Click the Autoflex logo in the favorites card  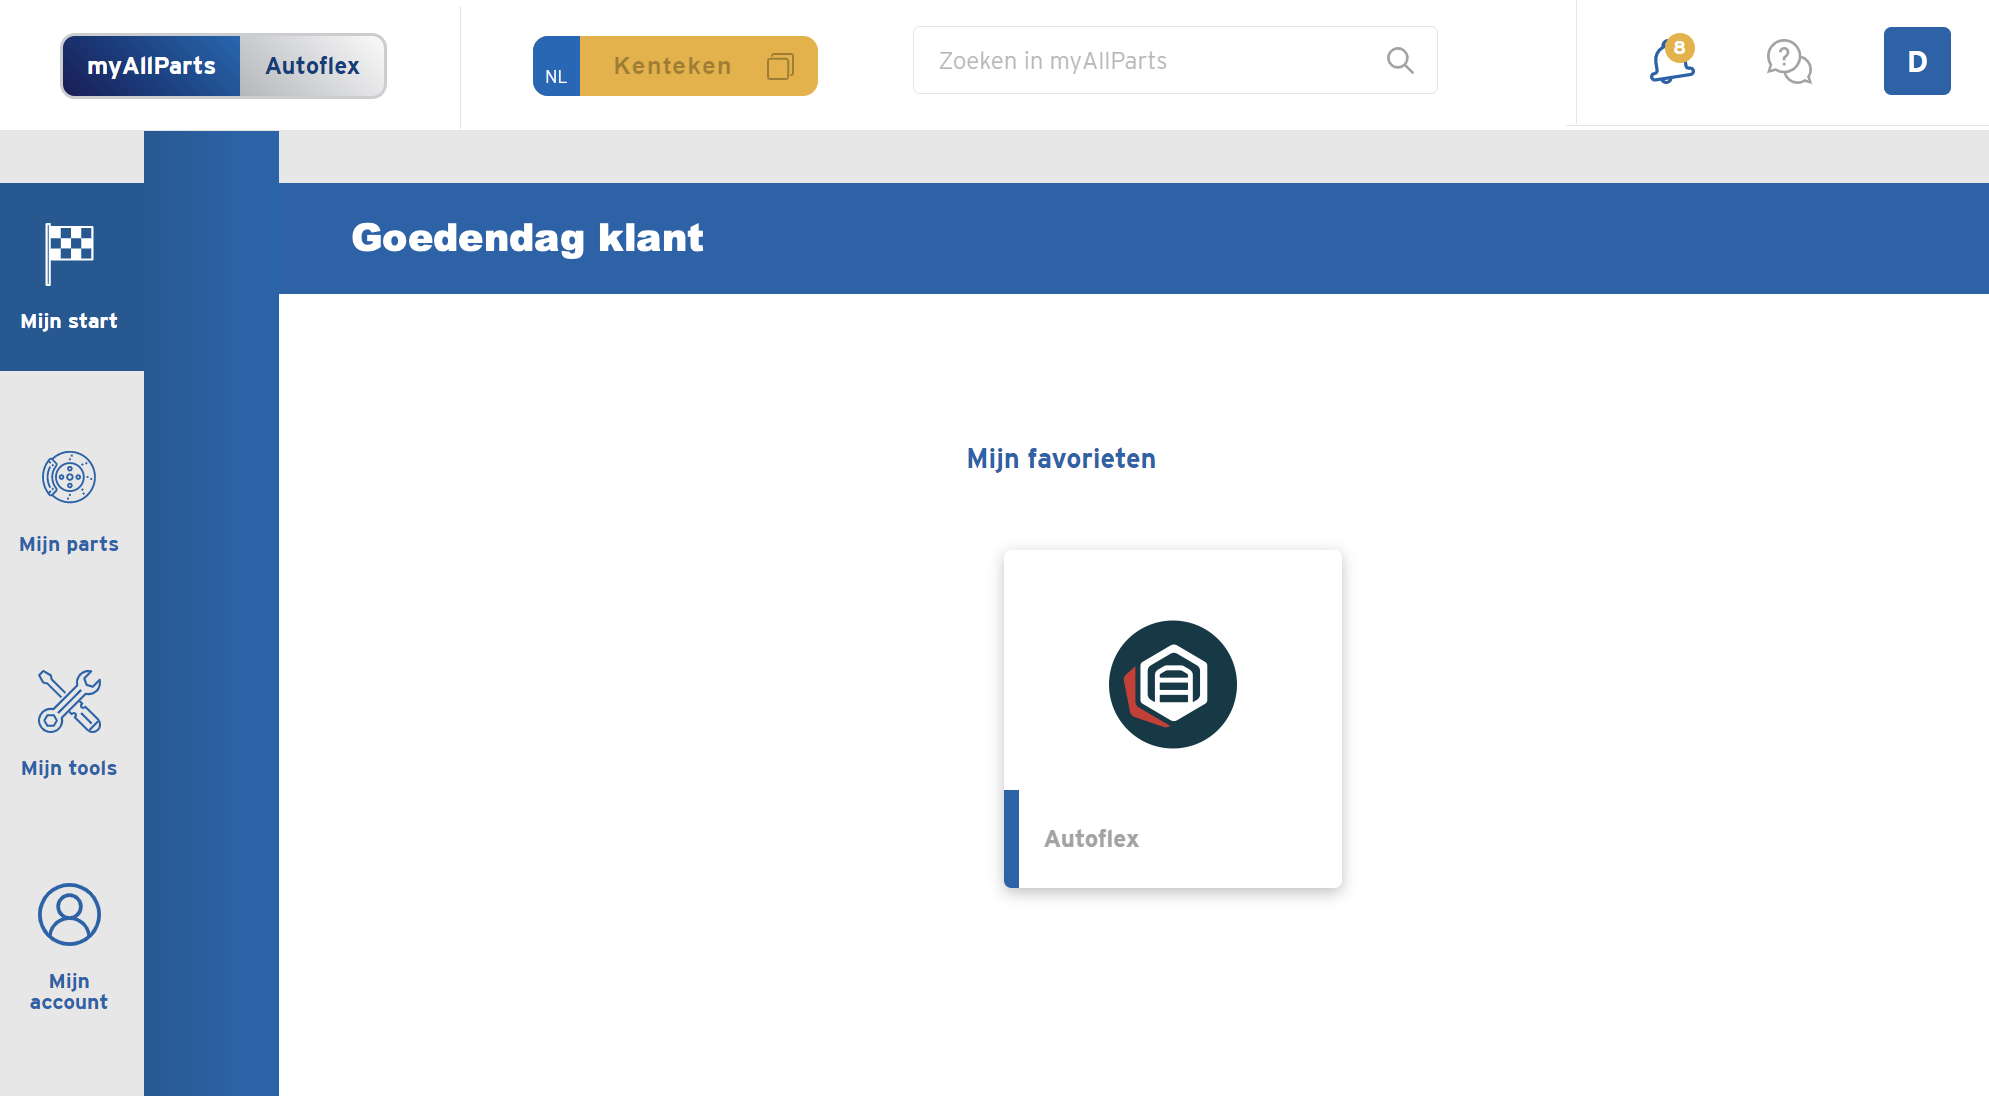[1172, 685]
